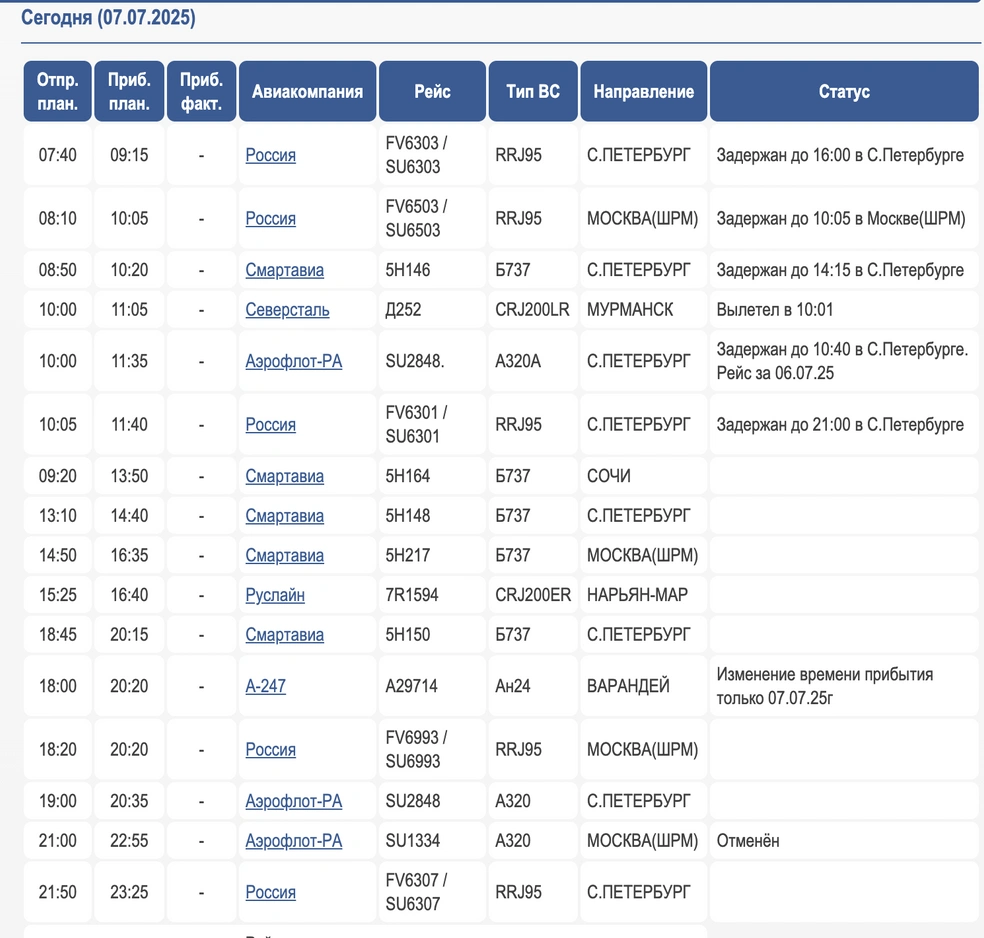This screenshot has height=938, width=984.
Task: Click the Статус column header
Action: point(844,91)
